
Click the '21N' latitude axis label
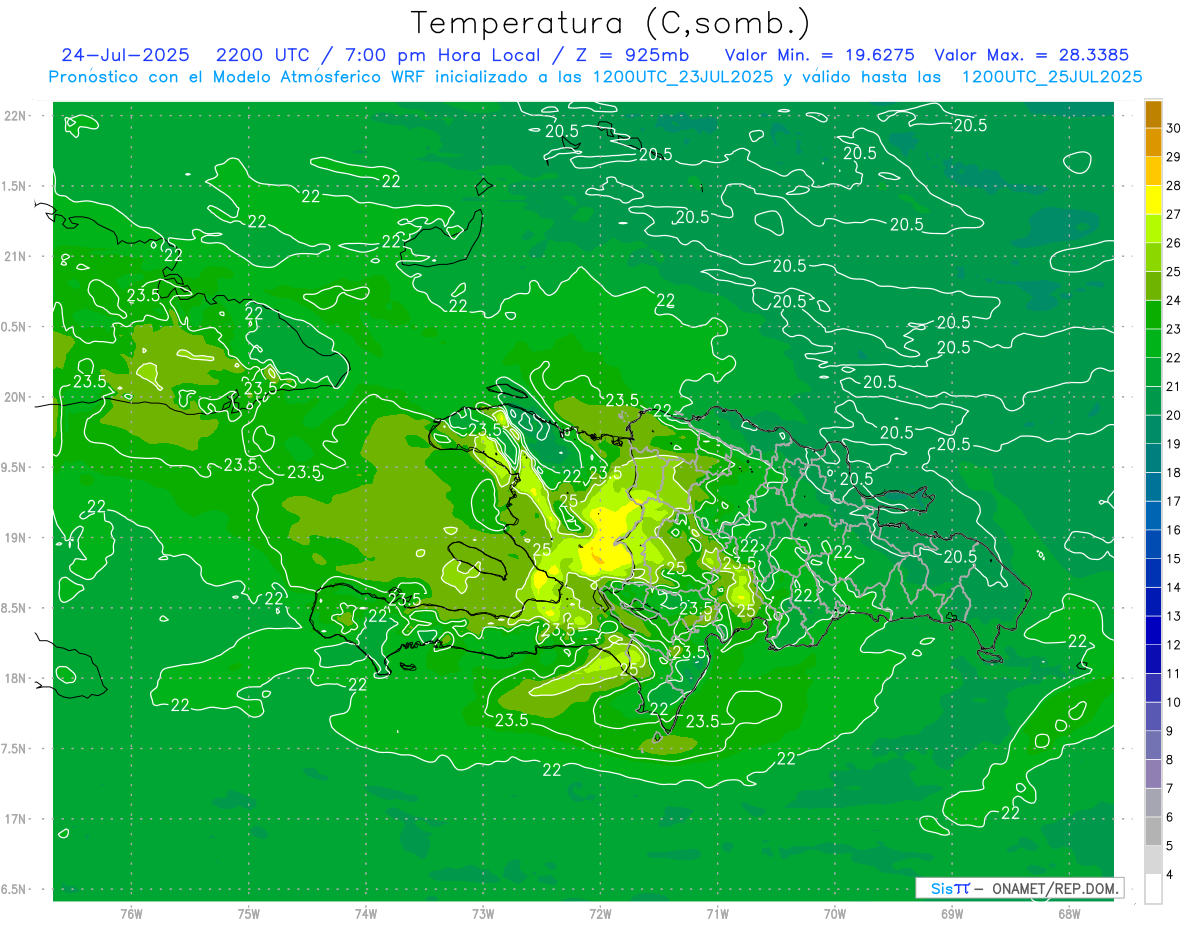[16, 256]
